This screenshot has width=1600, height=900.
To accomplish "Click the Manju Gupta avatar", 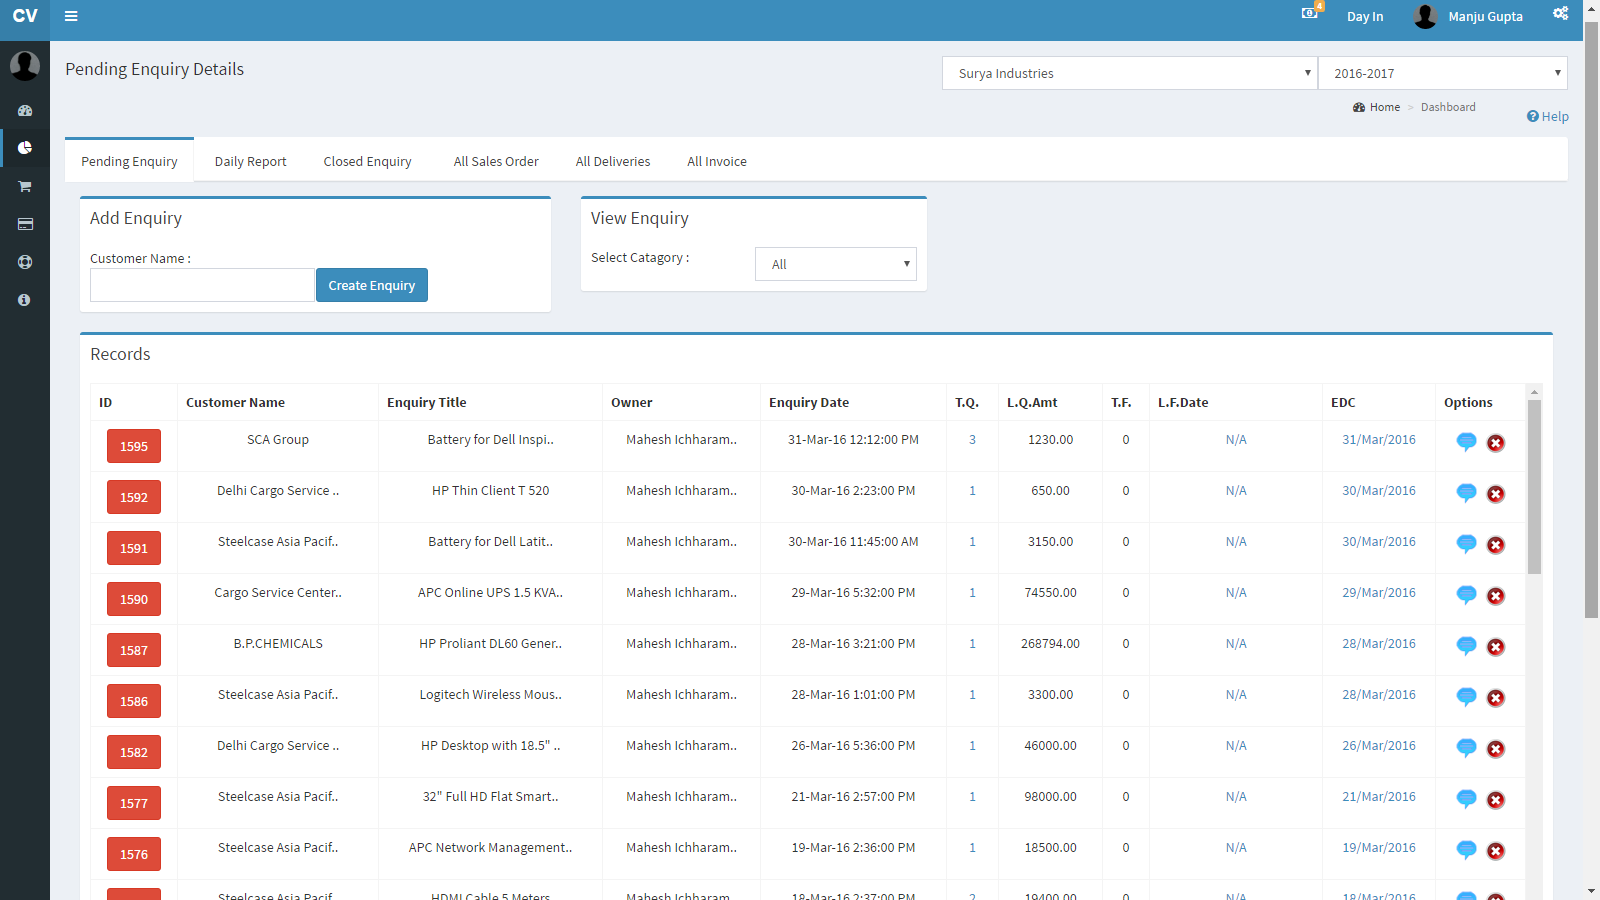I will [1425, 16].
